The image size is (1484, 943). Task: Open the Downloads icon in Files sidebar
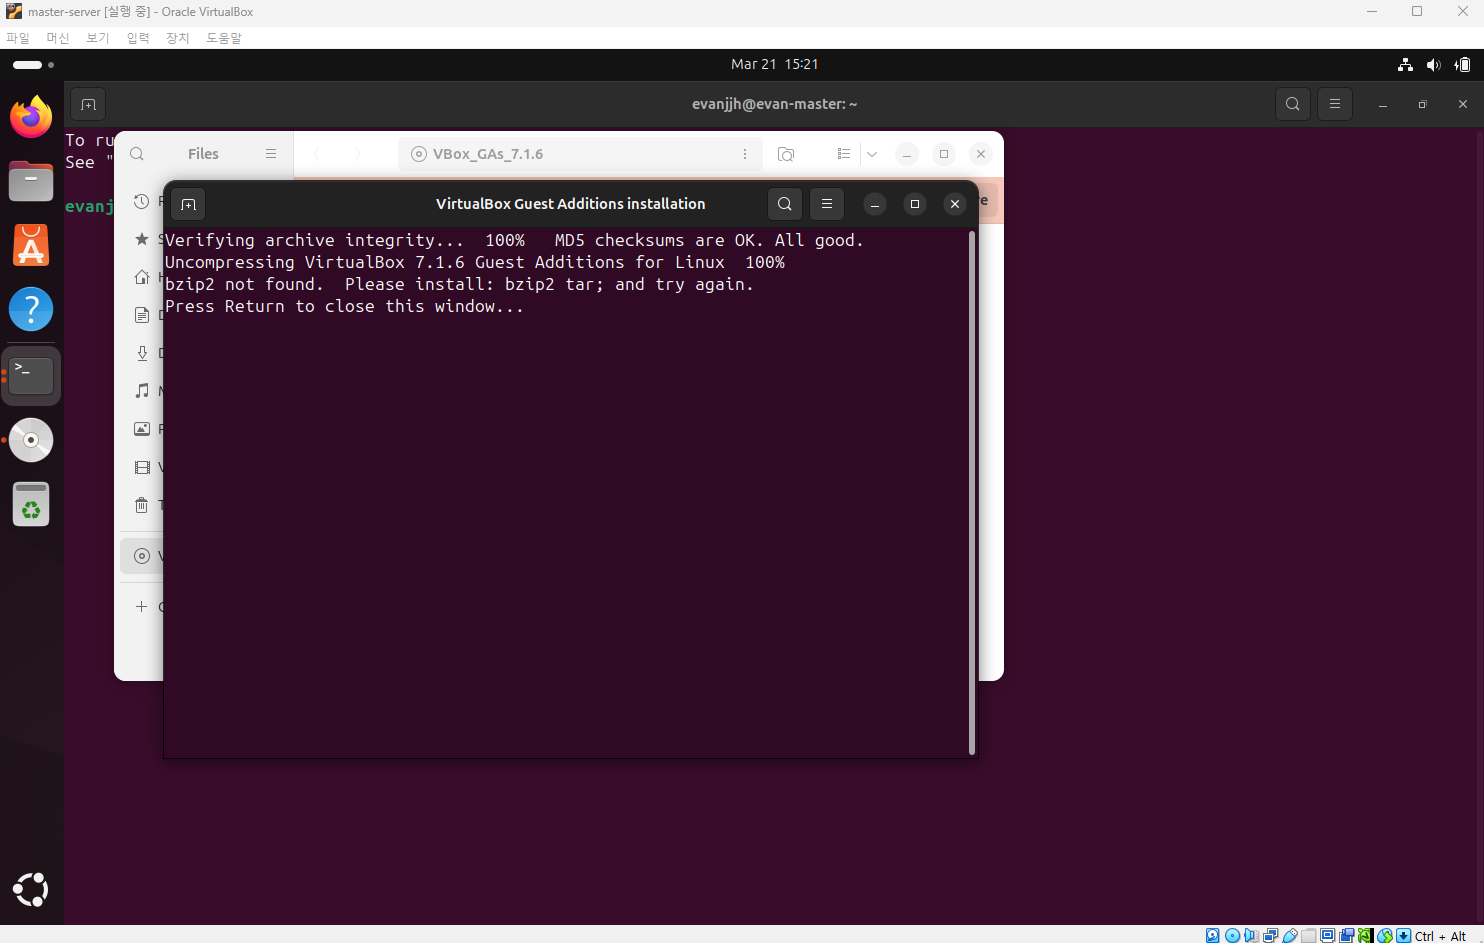[142, 353]
